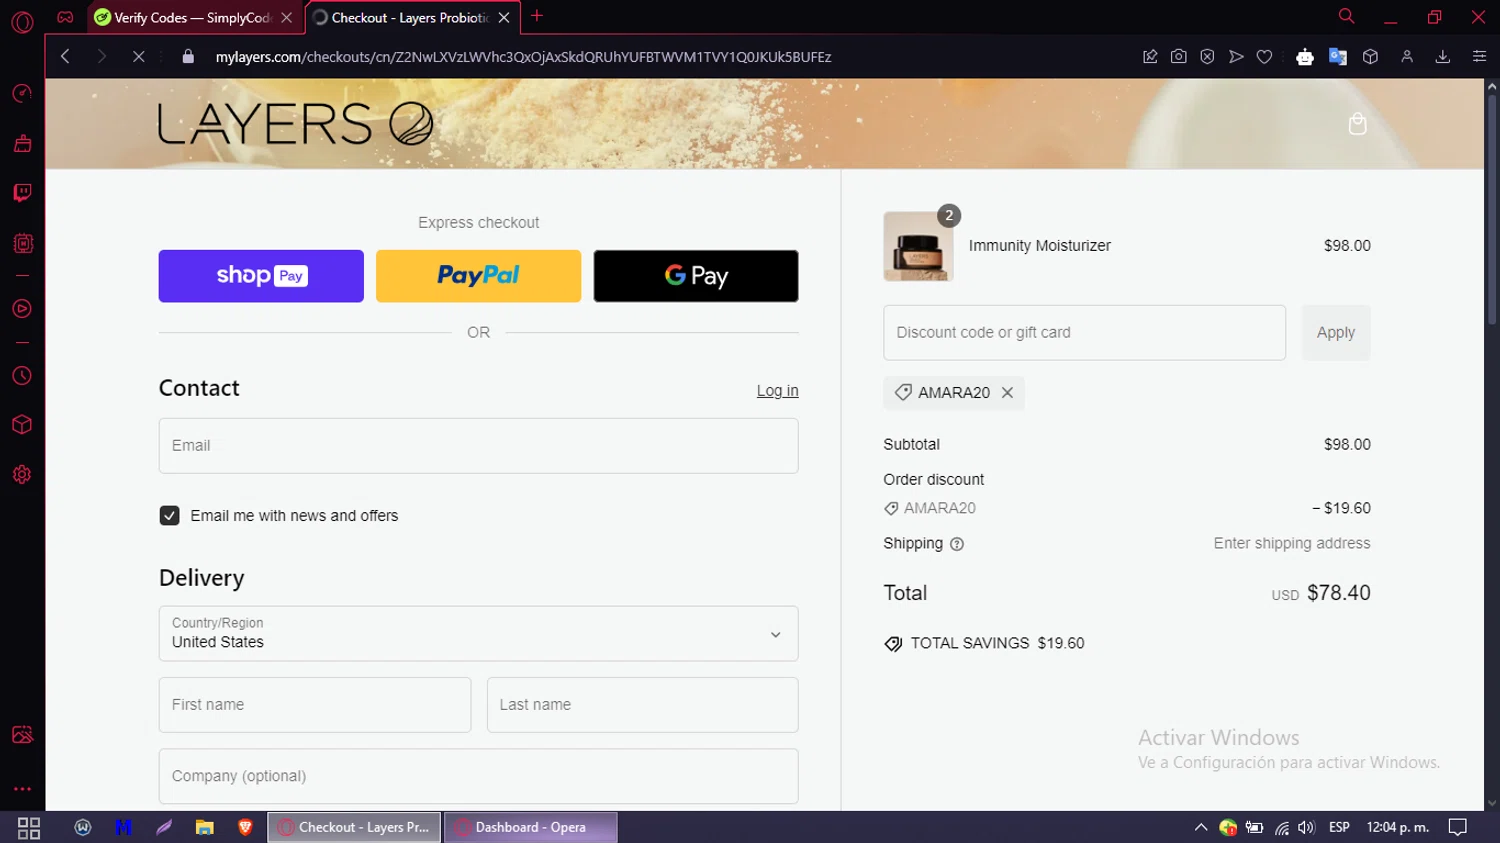The width and height of the screenshot is (1500, 843).
Task: Go back to the previous page
Action: (65, 57)
